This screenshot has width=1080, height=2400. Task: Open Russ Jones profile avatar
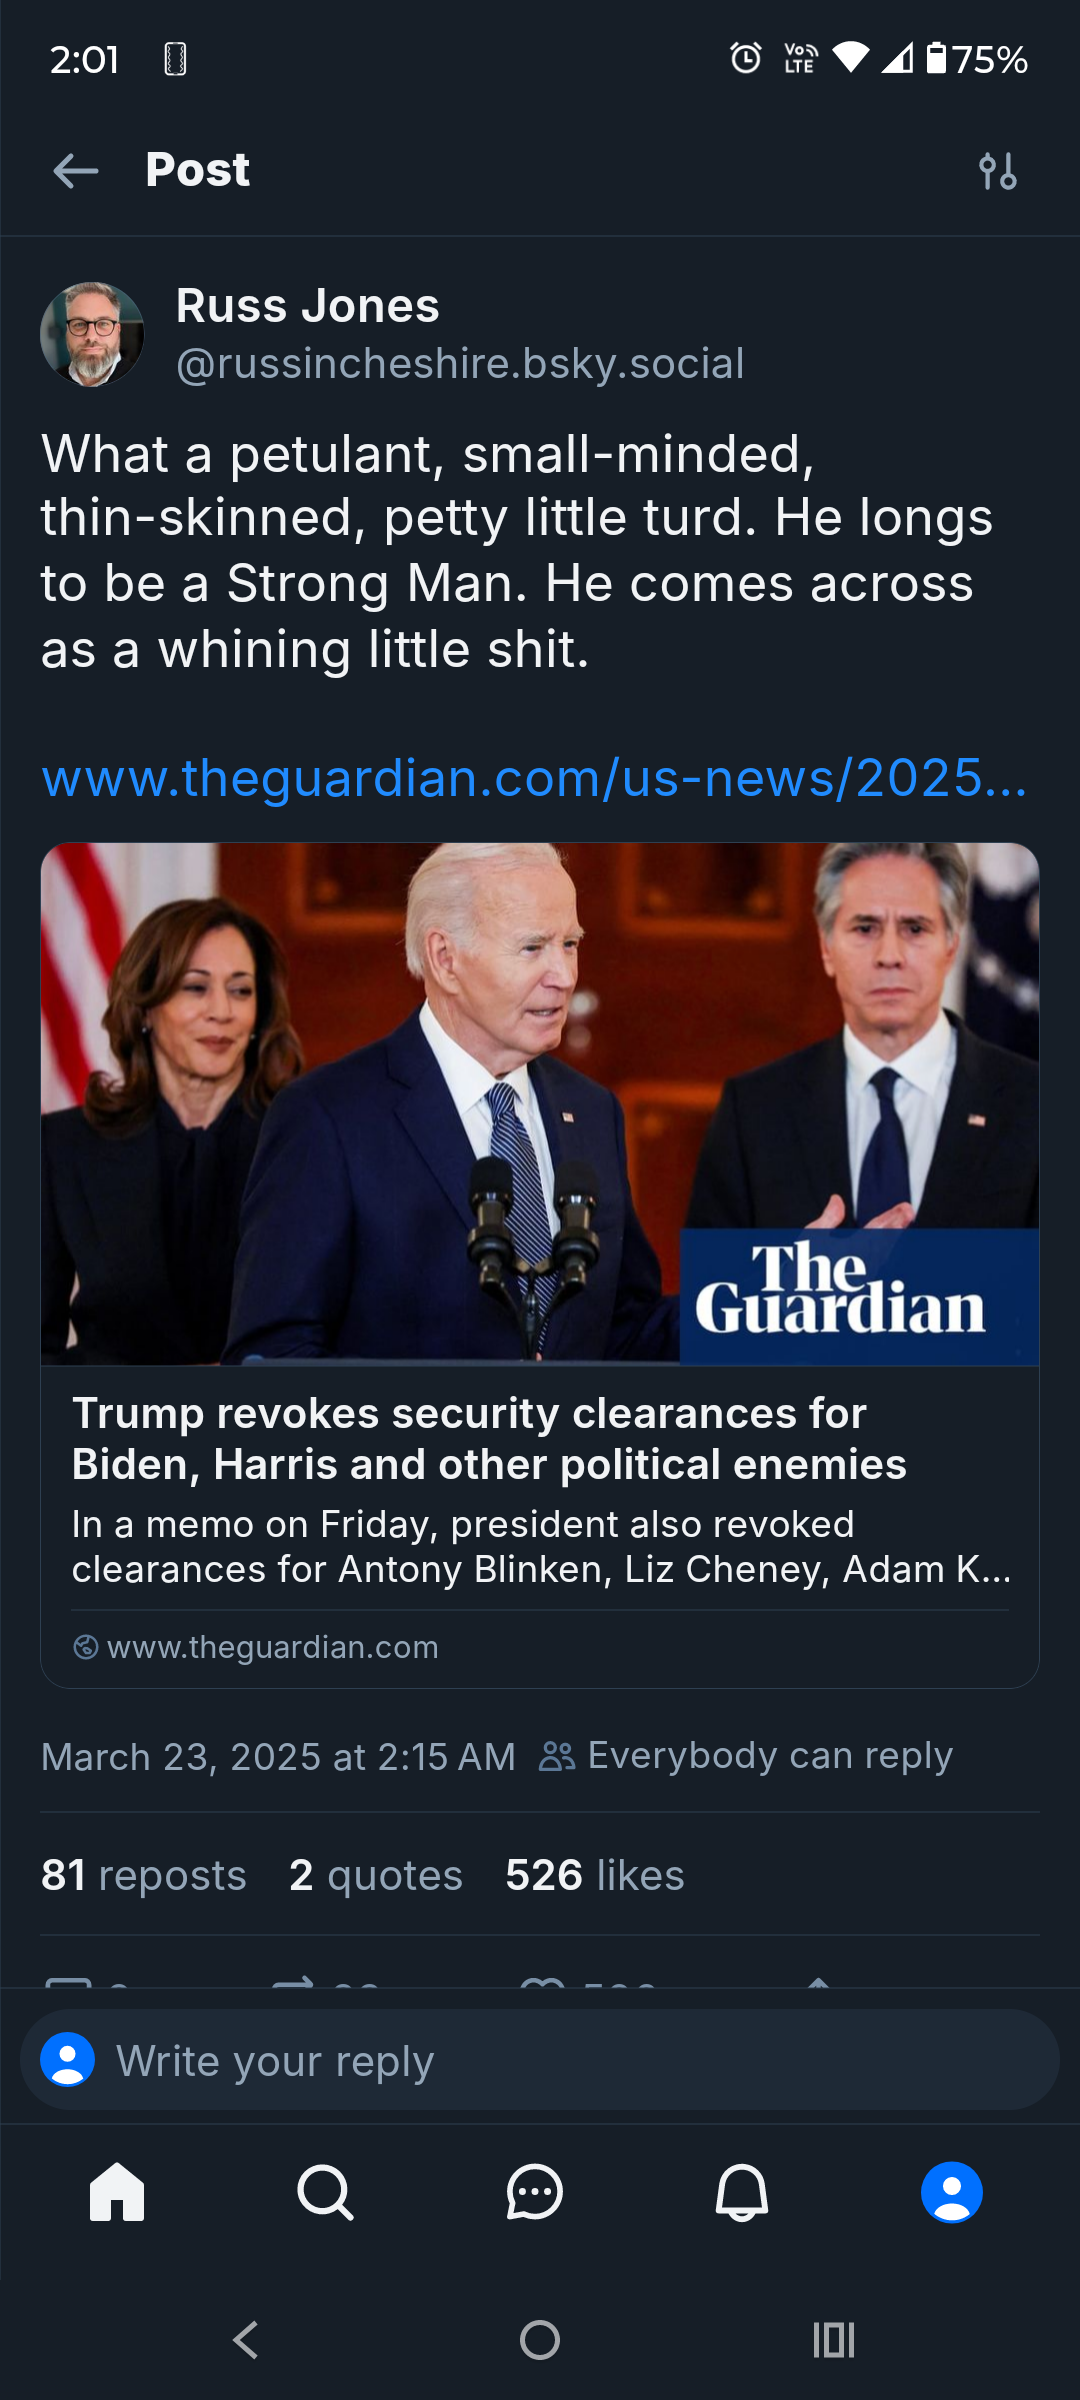[92, 334]
